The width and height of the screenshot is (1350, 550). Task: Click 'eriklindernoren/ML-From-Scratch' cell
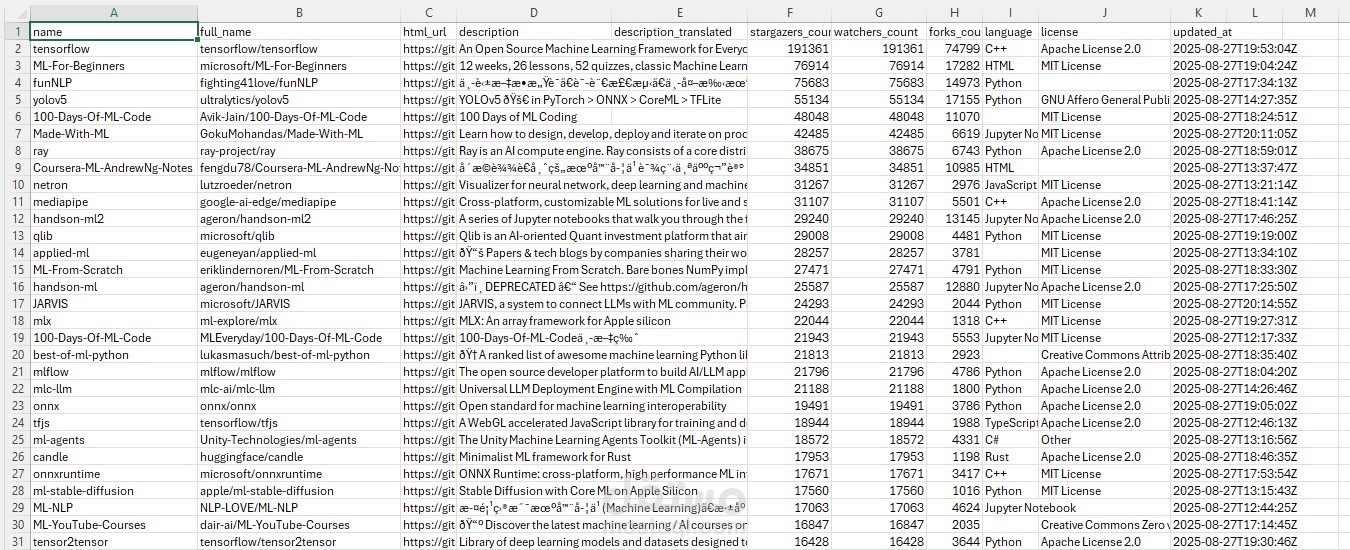pos(299,270)
